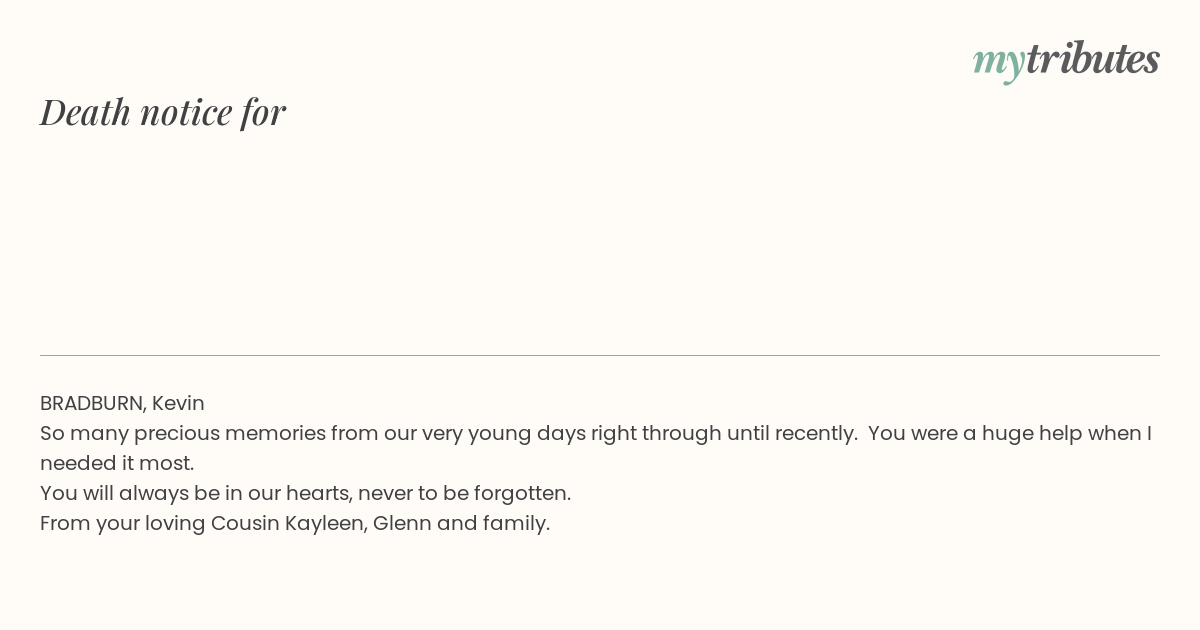
Task: Click the mytributes logo
Action: pyautogui.click(x=1066, y=60)
